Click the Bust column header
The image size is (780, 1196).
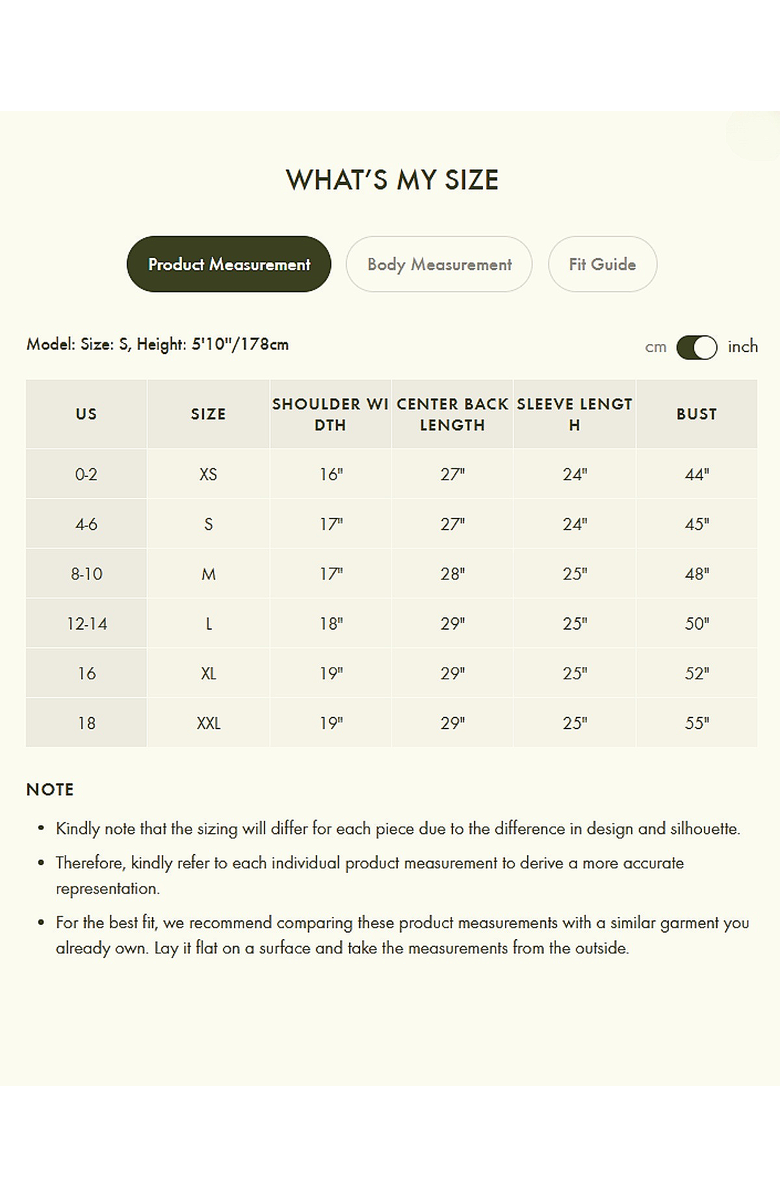pyautogui.click(x=696, y=414)
